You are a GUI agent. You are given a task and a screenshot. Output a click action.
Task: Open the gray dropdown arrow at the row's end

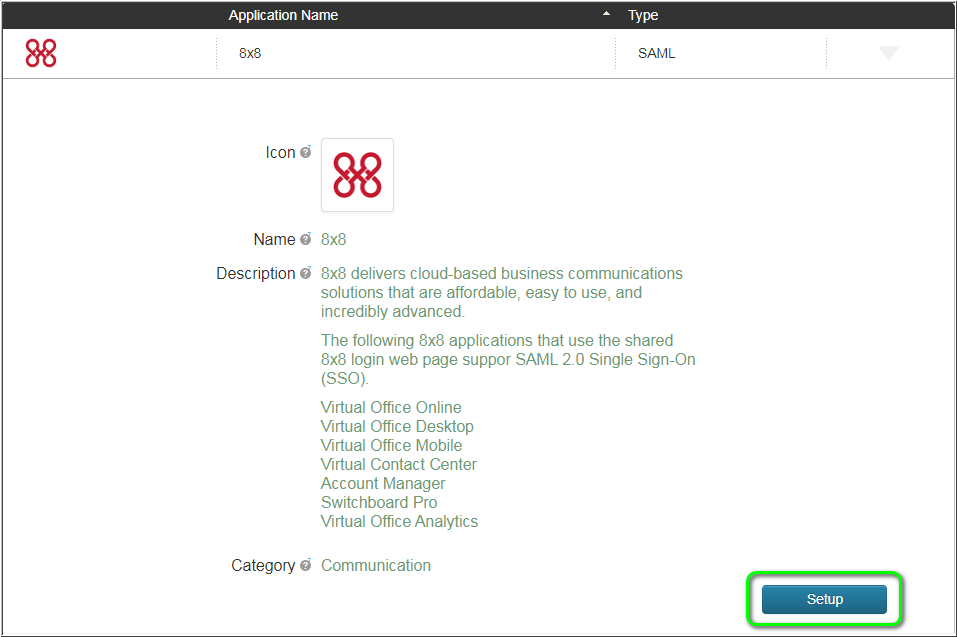(889, 53)
